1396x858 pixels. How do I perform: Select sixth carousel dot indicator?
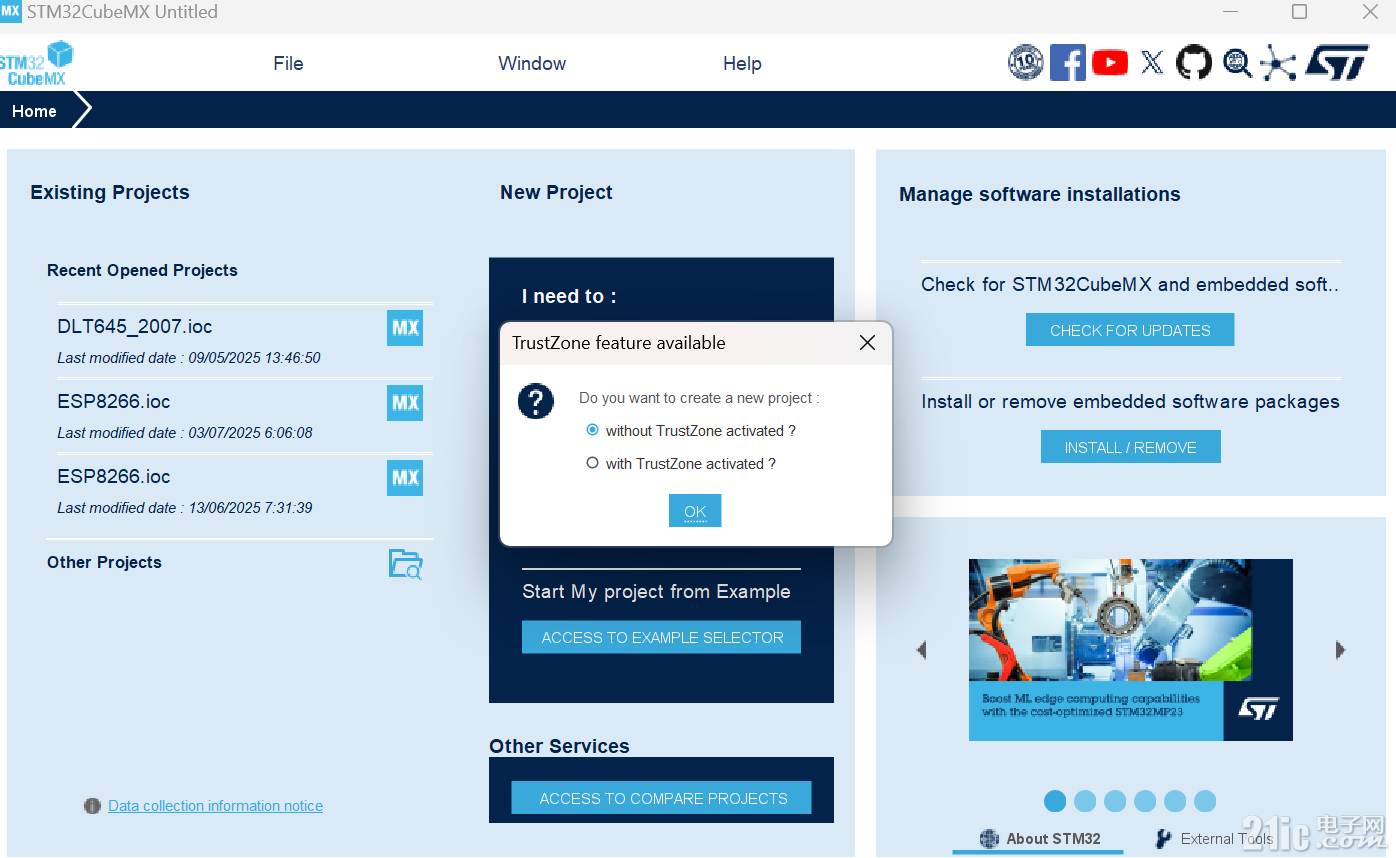tap(1205, 801)
